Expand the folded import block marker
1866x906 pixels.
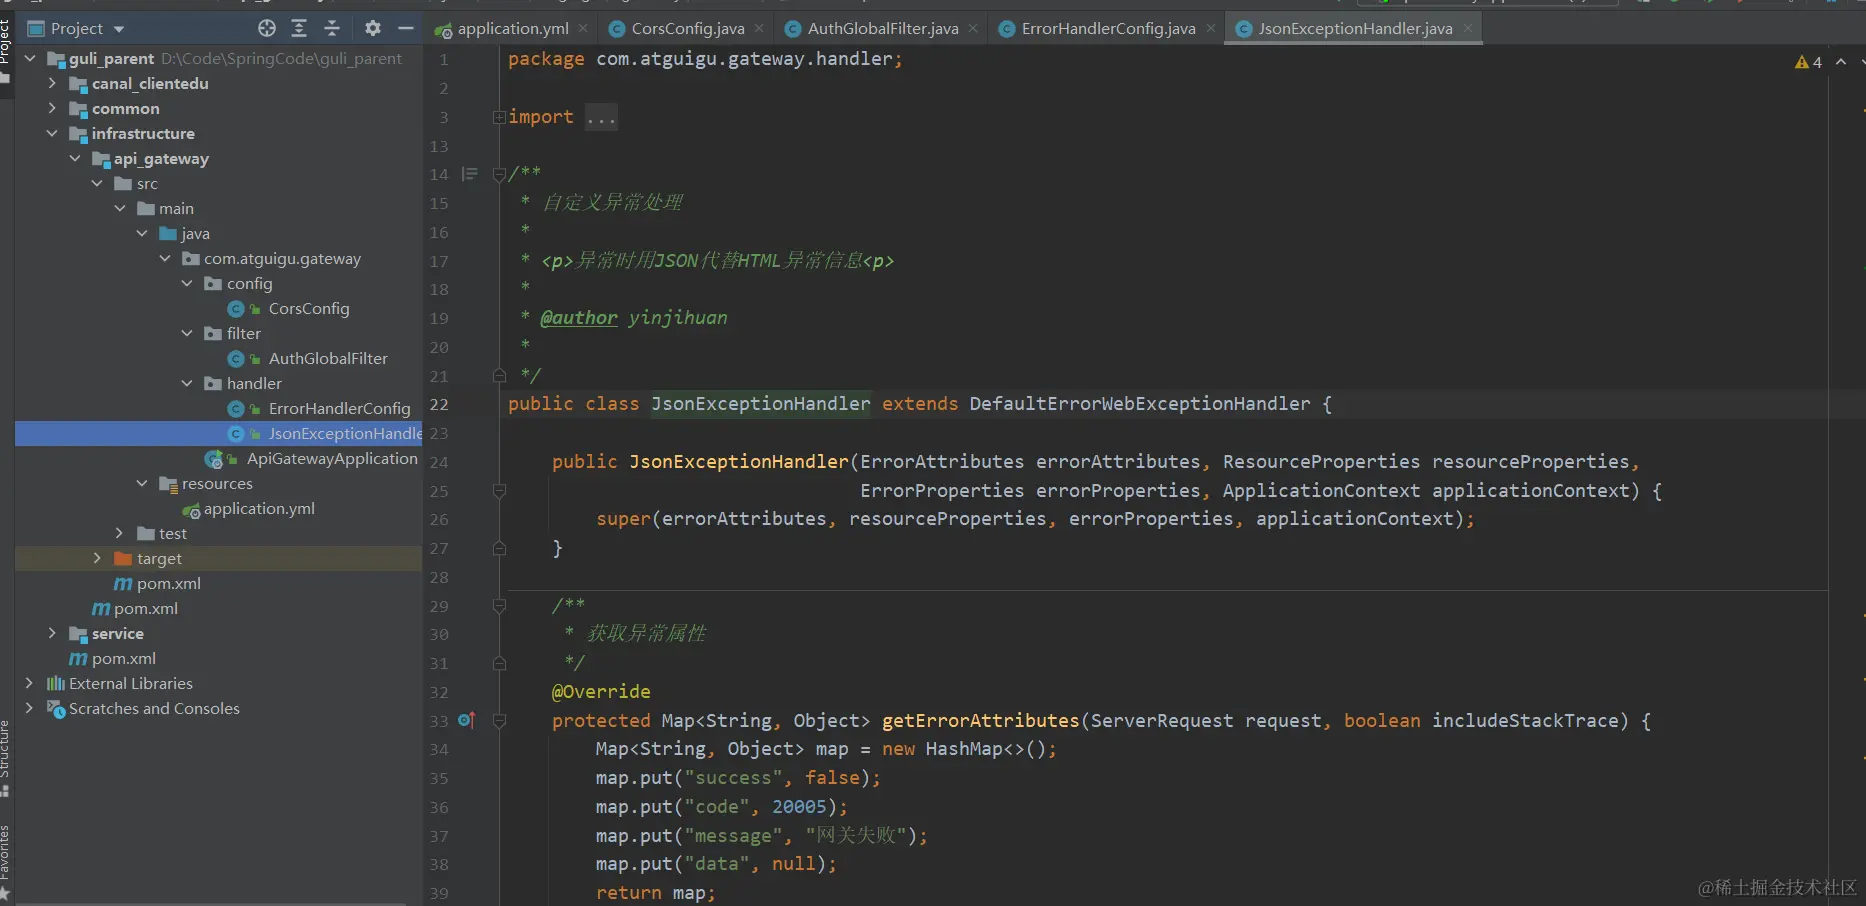498,117
